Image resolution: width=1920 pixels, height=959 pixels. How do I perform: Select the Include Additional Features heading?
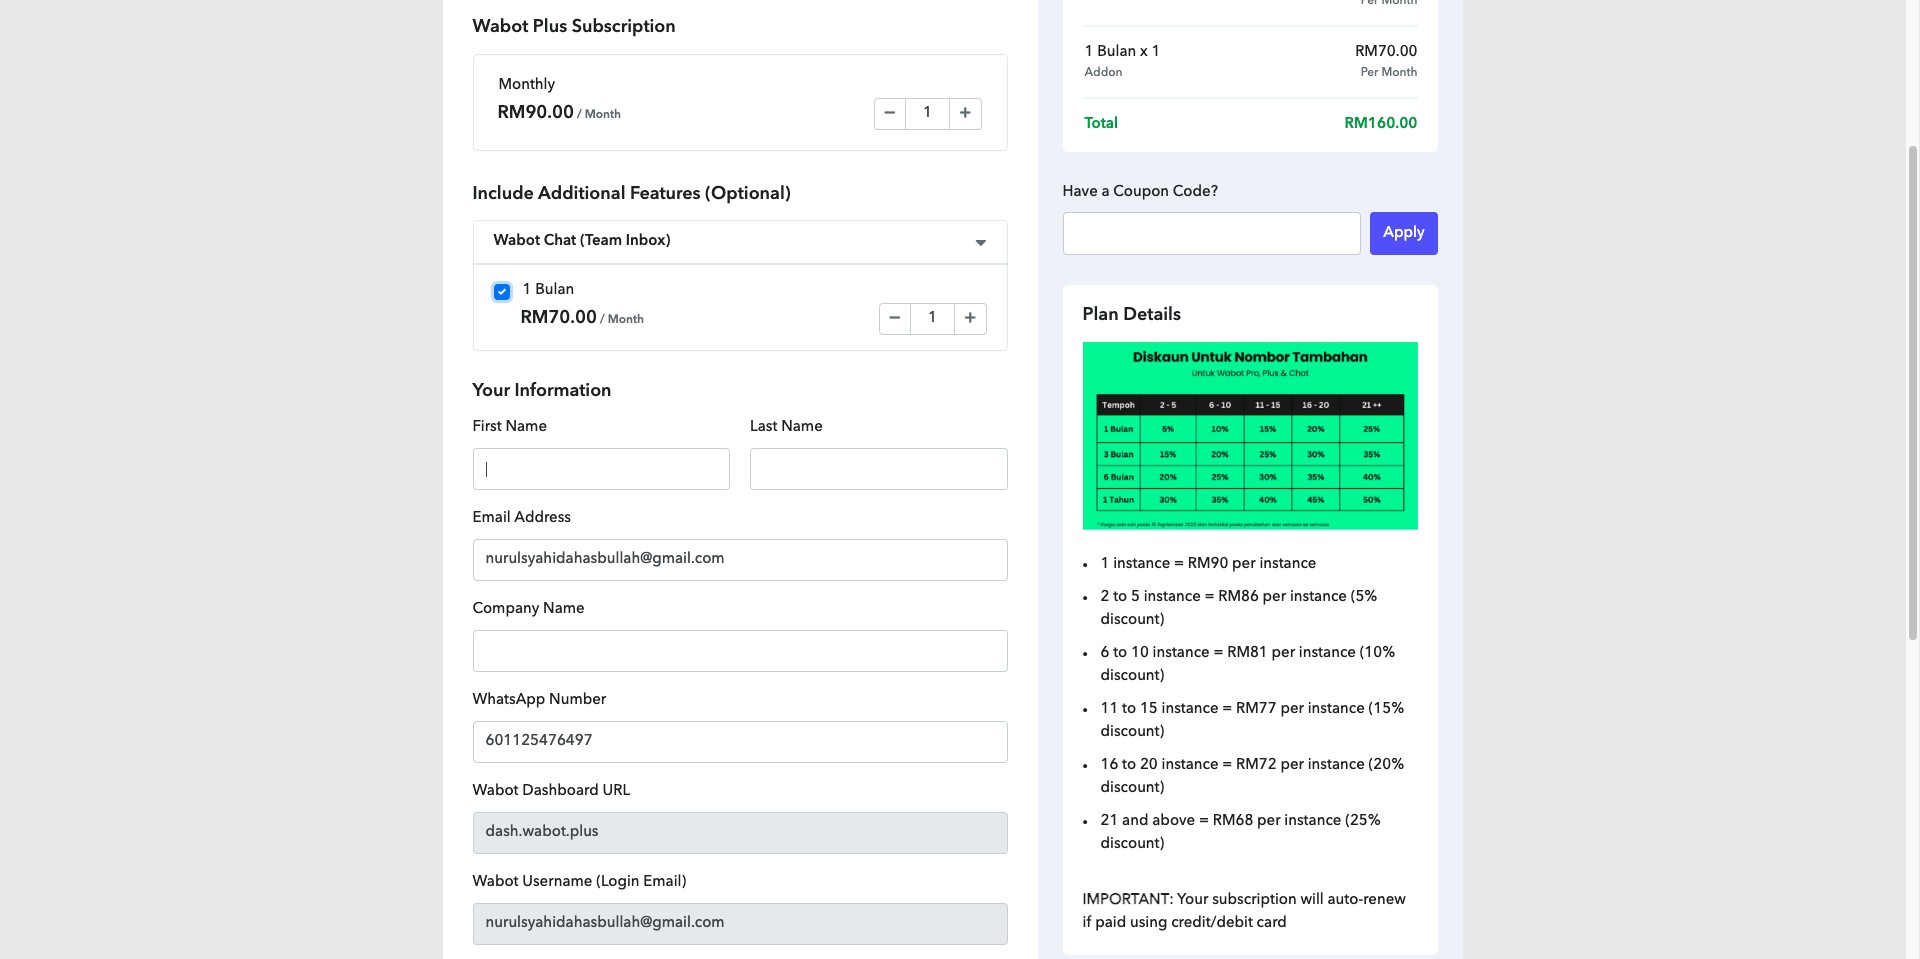[631, 193]
